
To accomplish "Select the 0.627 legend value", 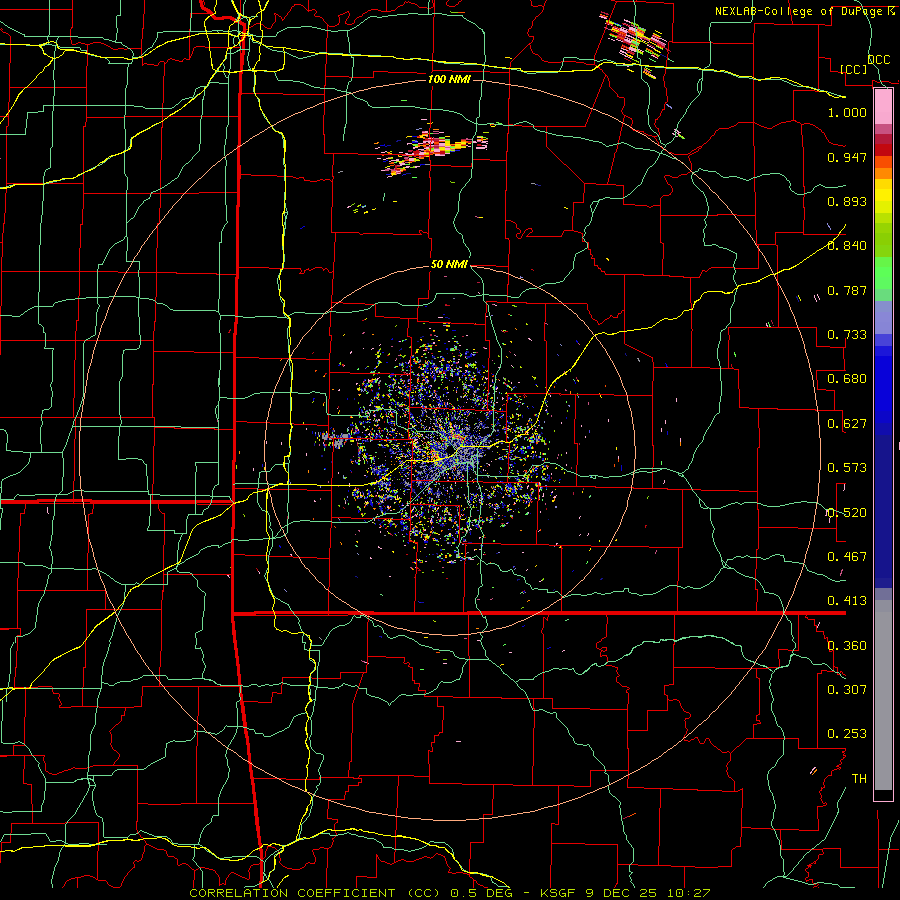I will tap(847, 424).
